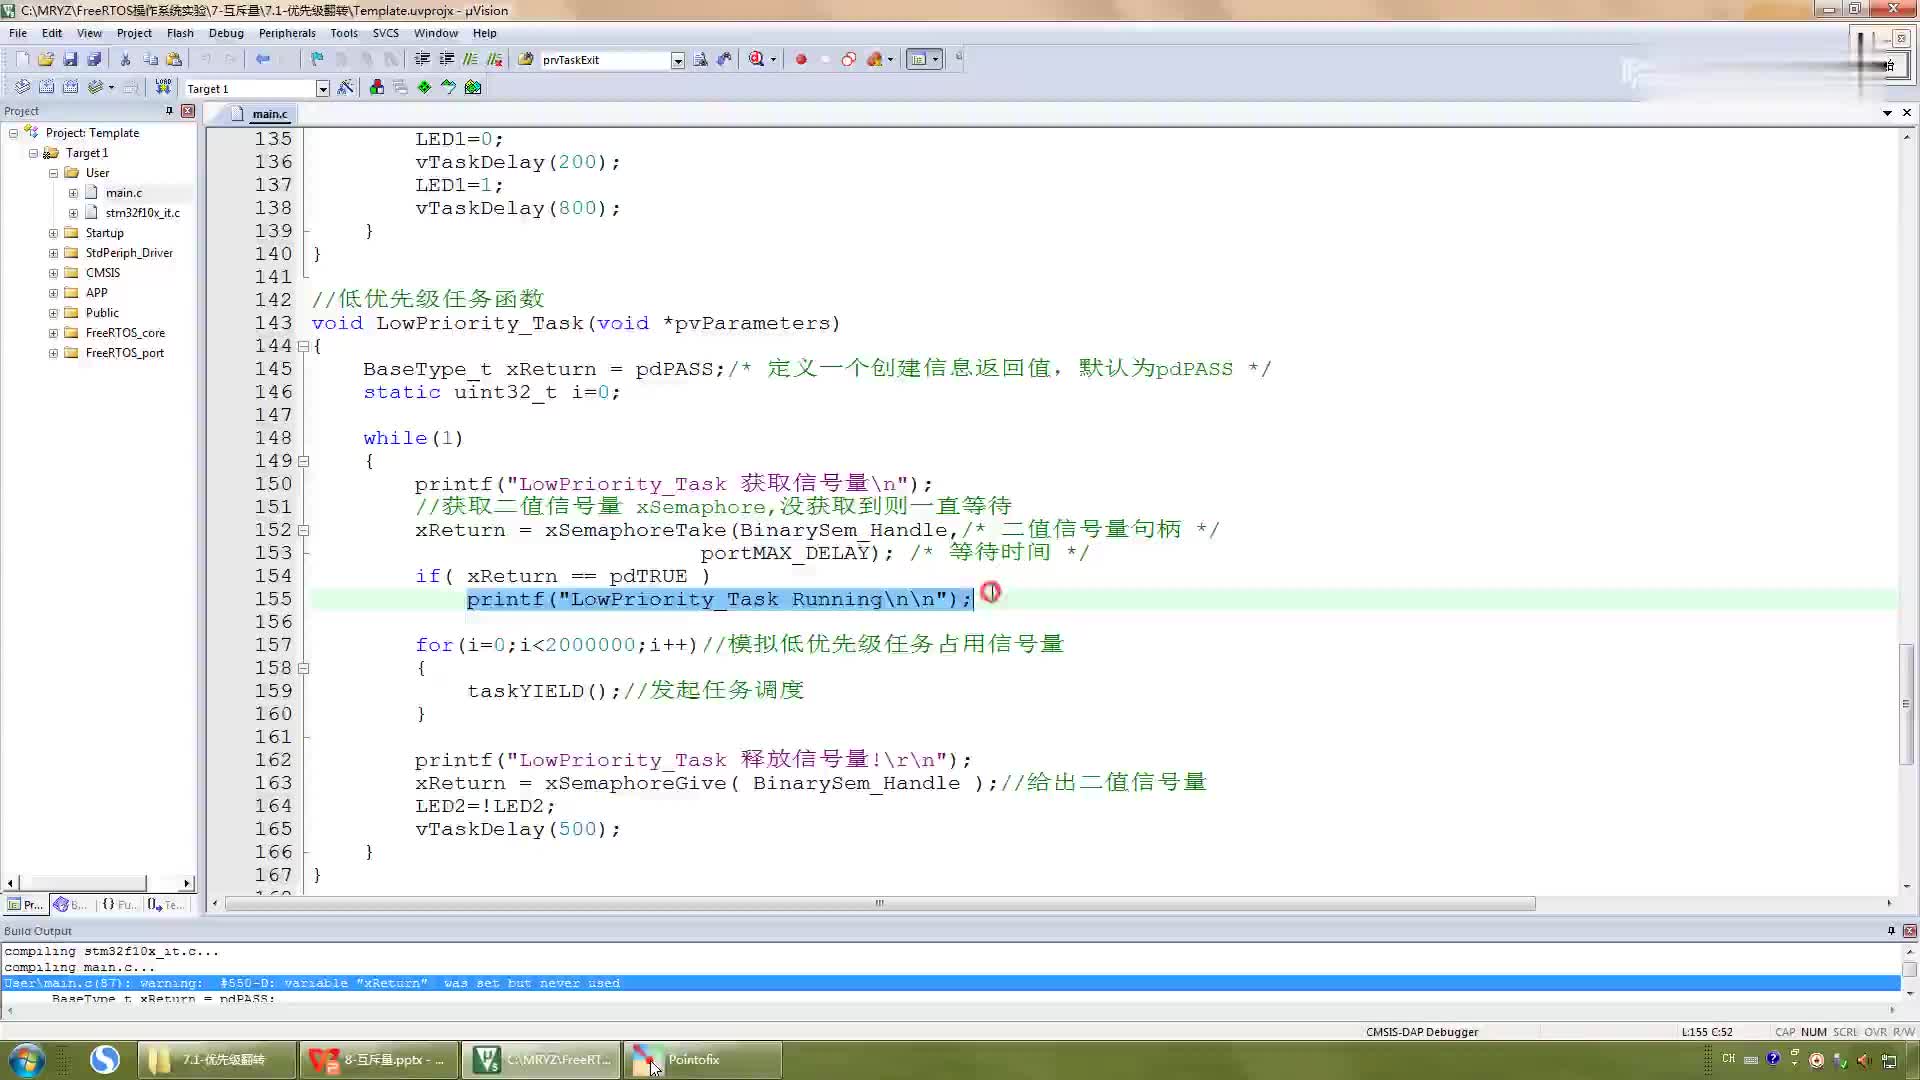
Task: Open Manage Project Items
Action: [377, 87]
